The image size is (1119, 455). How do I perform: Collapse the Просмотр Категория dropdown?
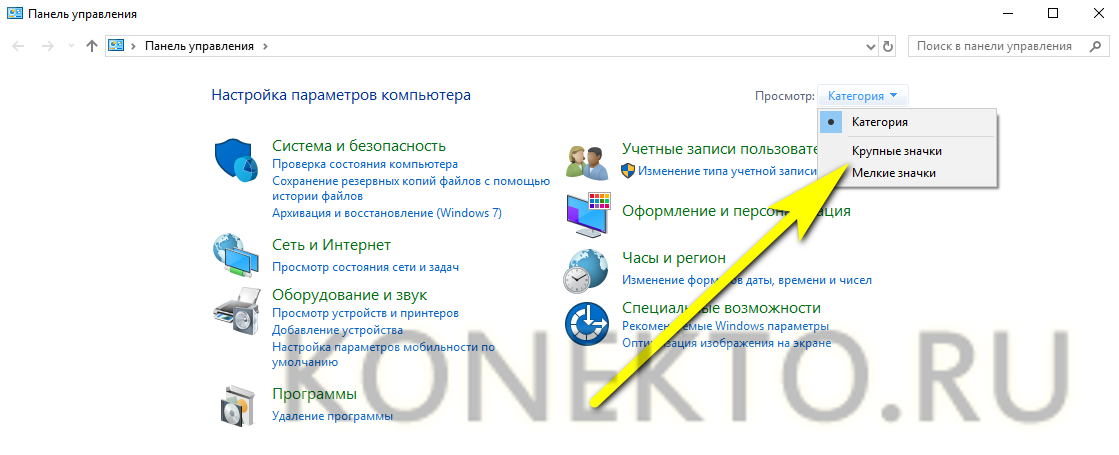(863, 96)
